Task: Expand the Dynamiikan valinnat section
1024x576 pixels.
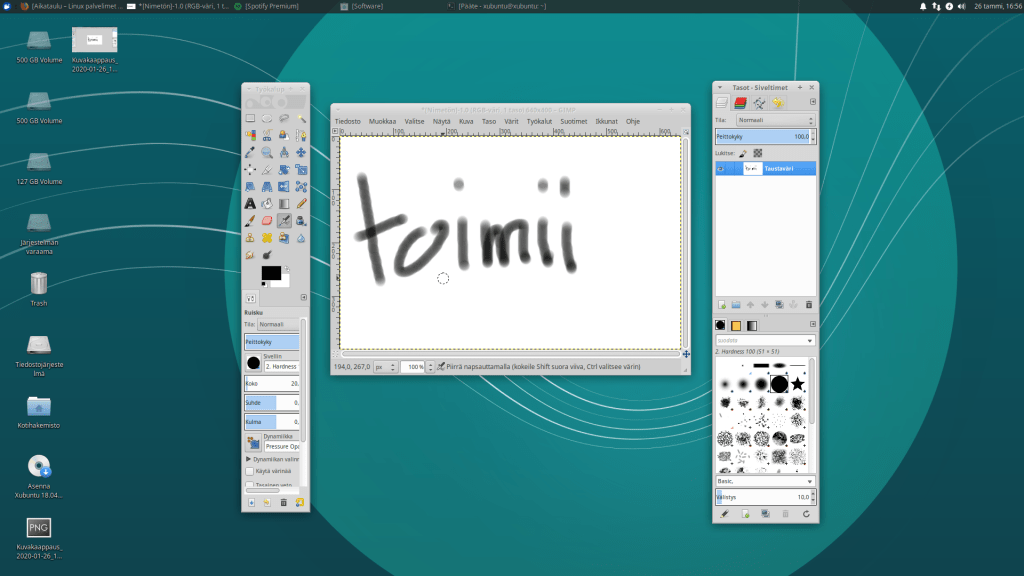Action: click(249, 458)
